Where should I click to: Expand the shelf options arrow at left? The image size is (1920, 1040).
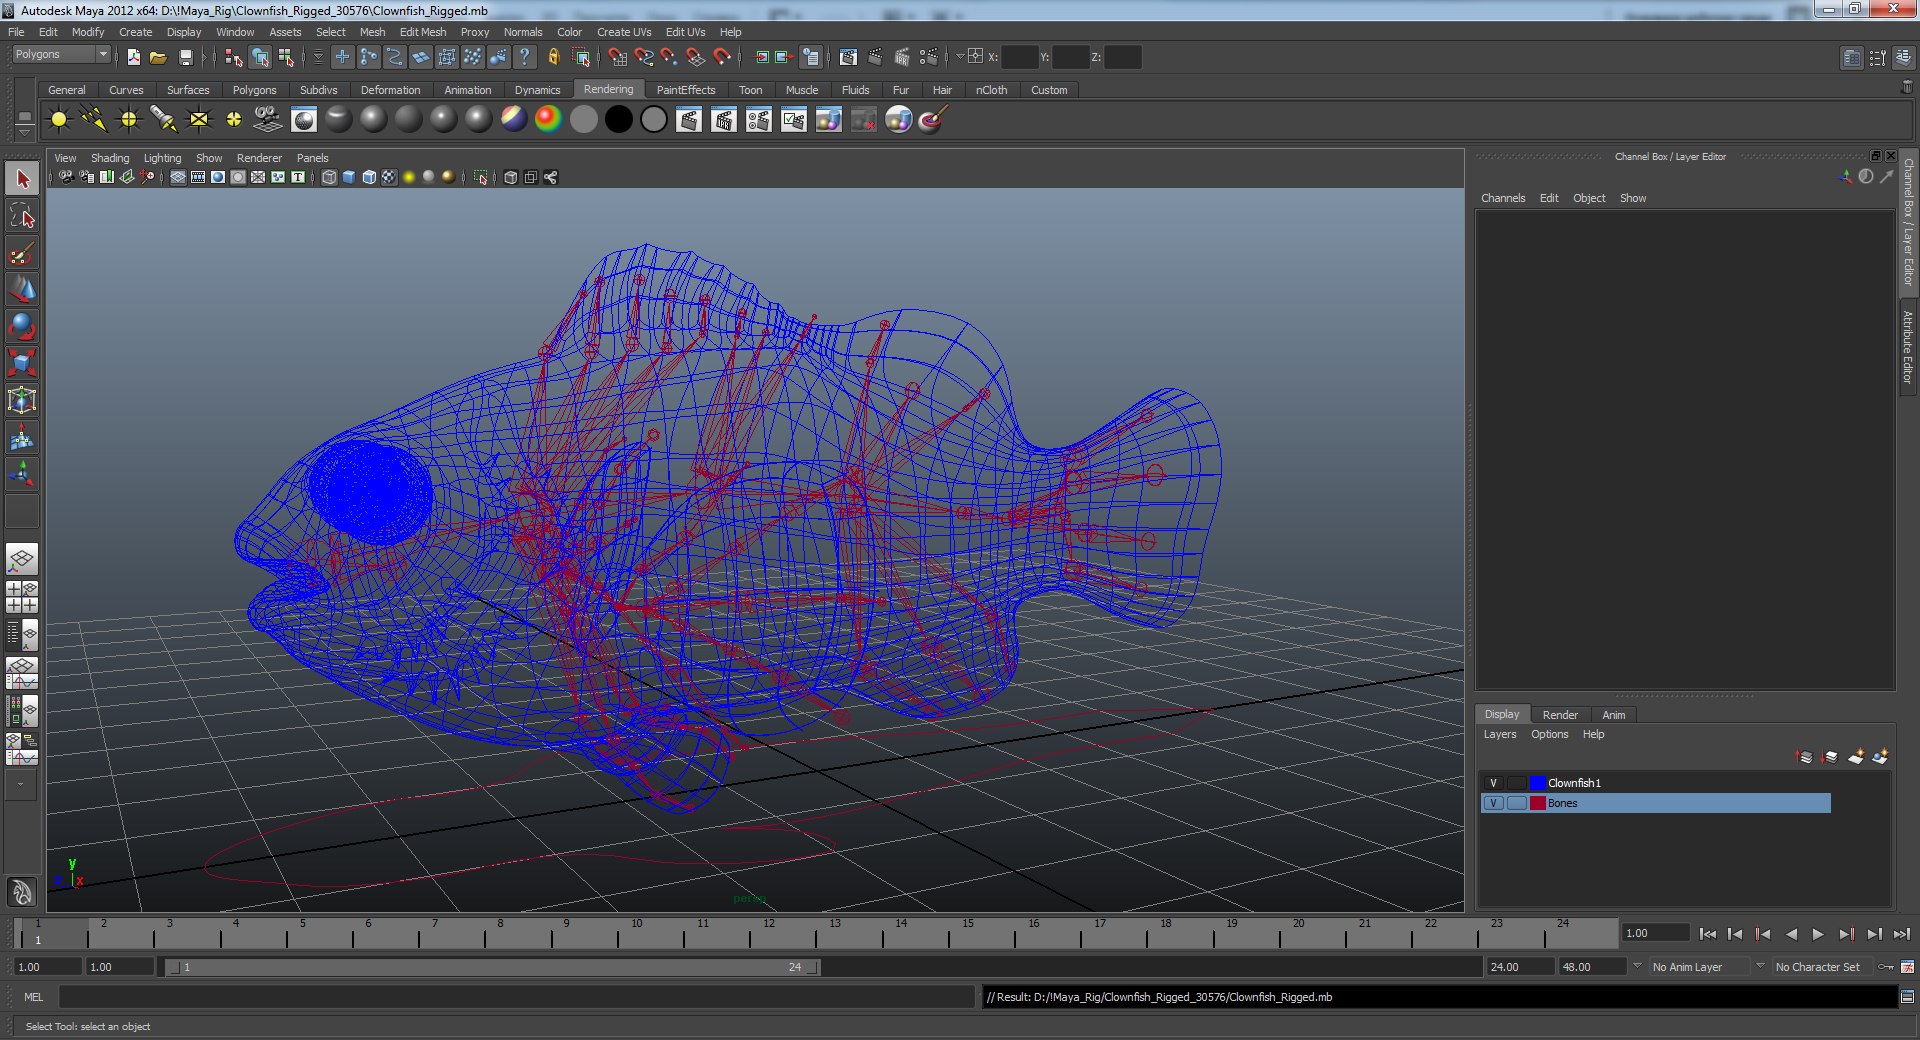tap(25, 133)
